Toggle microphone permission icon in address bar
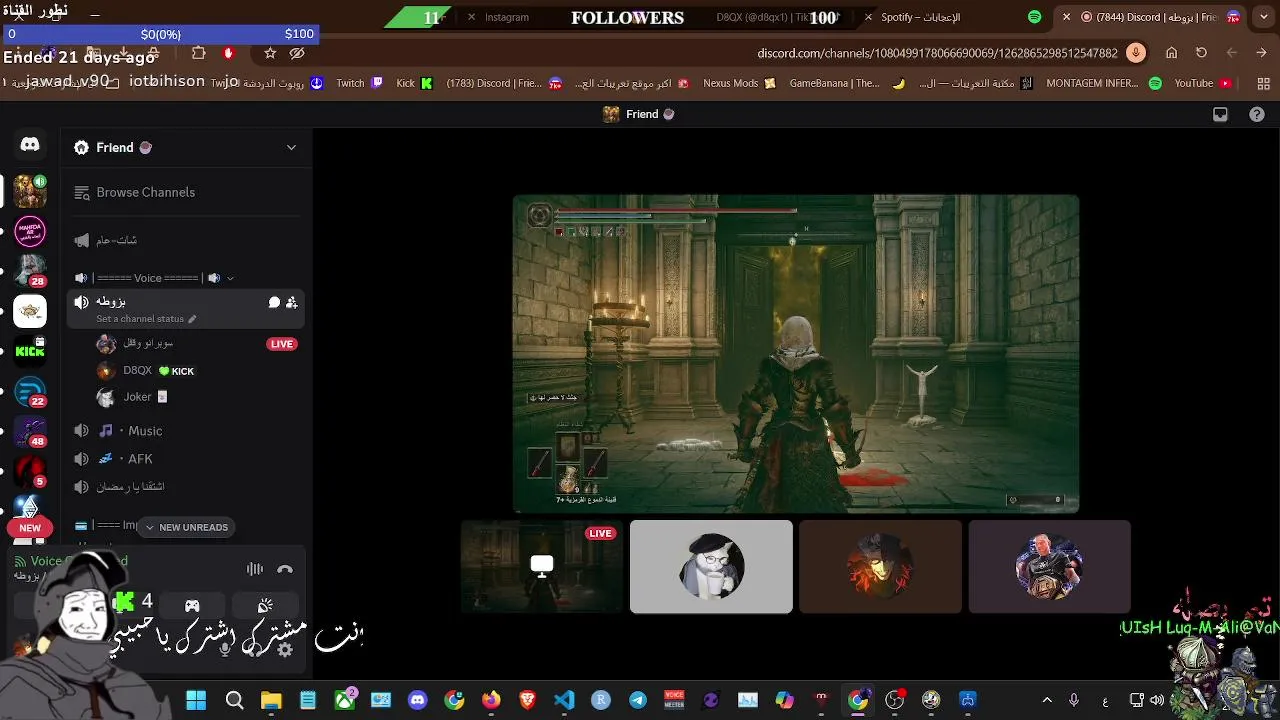Image resolution: width=1280 pixels, height=720 pixels. [1135, 53]
